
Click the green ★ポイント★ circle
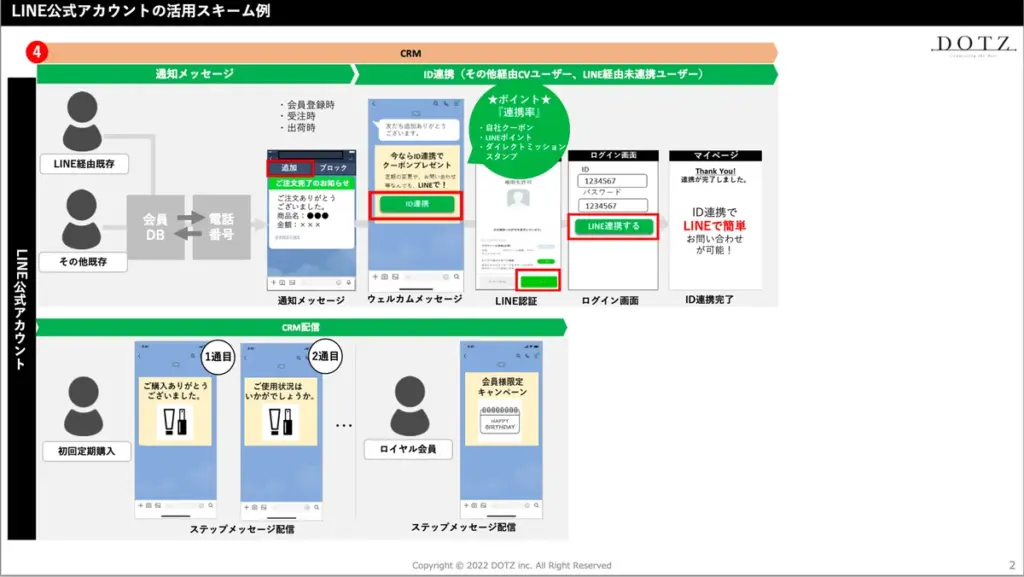(x=520, y=129)
